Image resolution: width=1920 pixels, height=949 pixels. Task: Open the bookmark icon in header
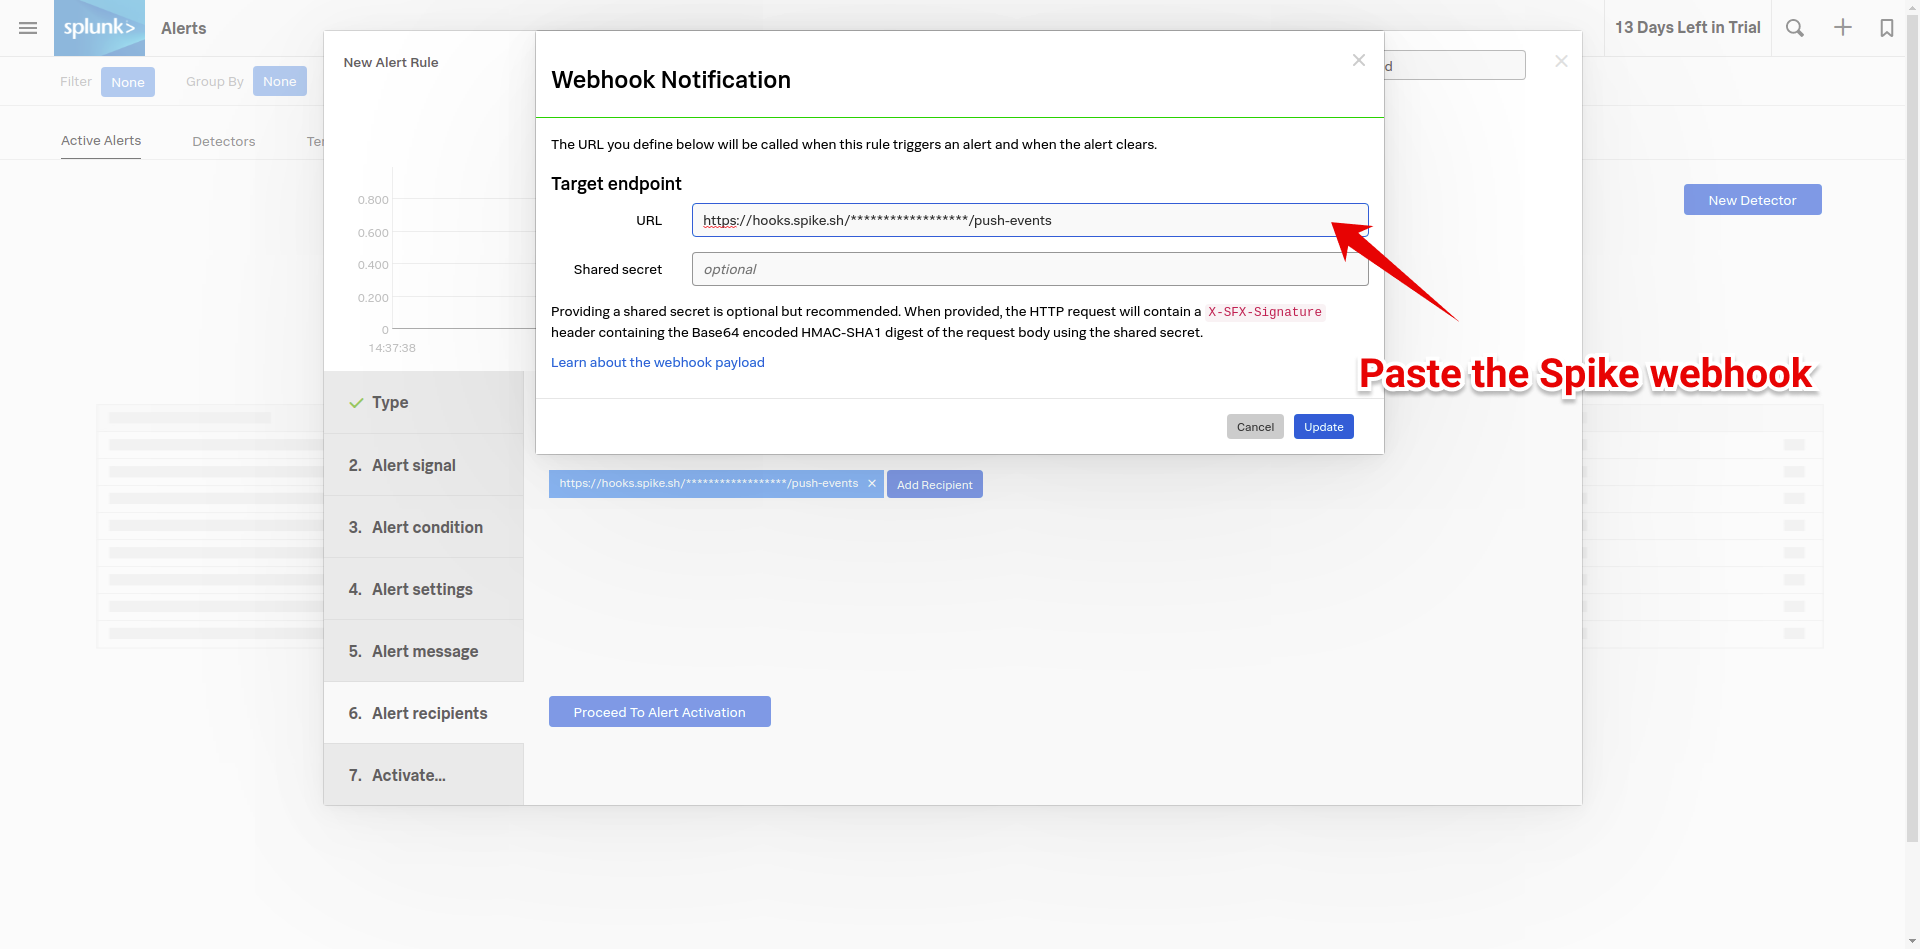[x=1886, y=28]
